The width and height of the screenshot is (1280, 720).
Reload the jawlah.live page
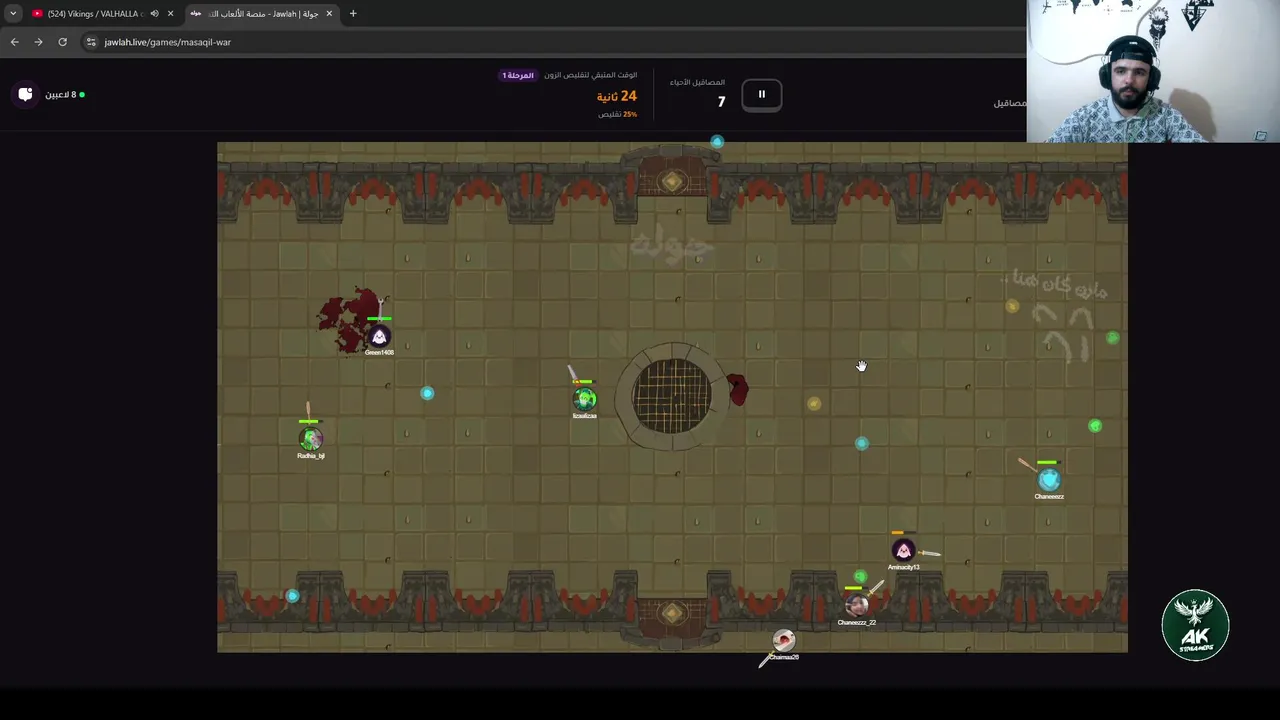(x=62, y=42)
